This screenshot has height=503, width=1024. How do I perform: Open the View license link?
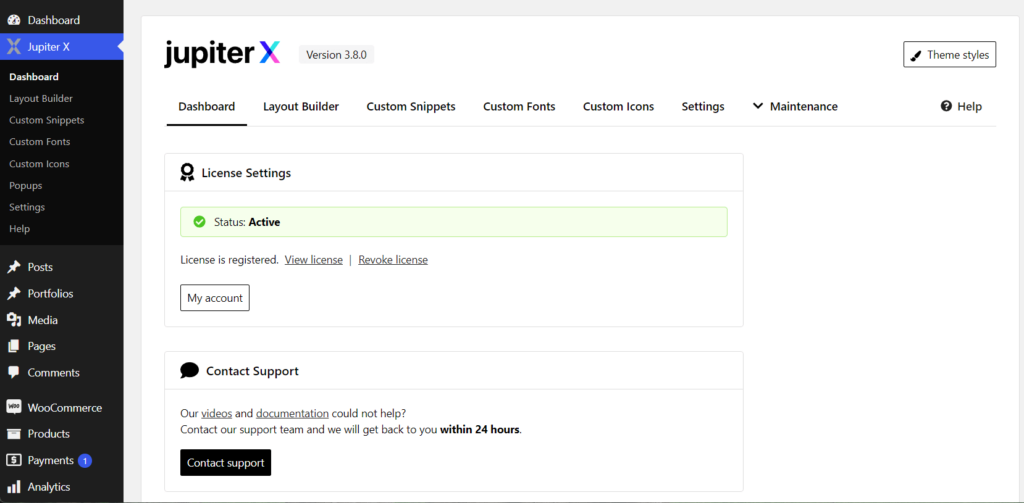pos(313,260)
